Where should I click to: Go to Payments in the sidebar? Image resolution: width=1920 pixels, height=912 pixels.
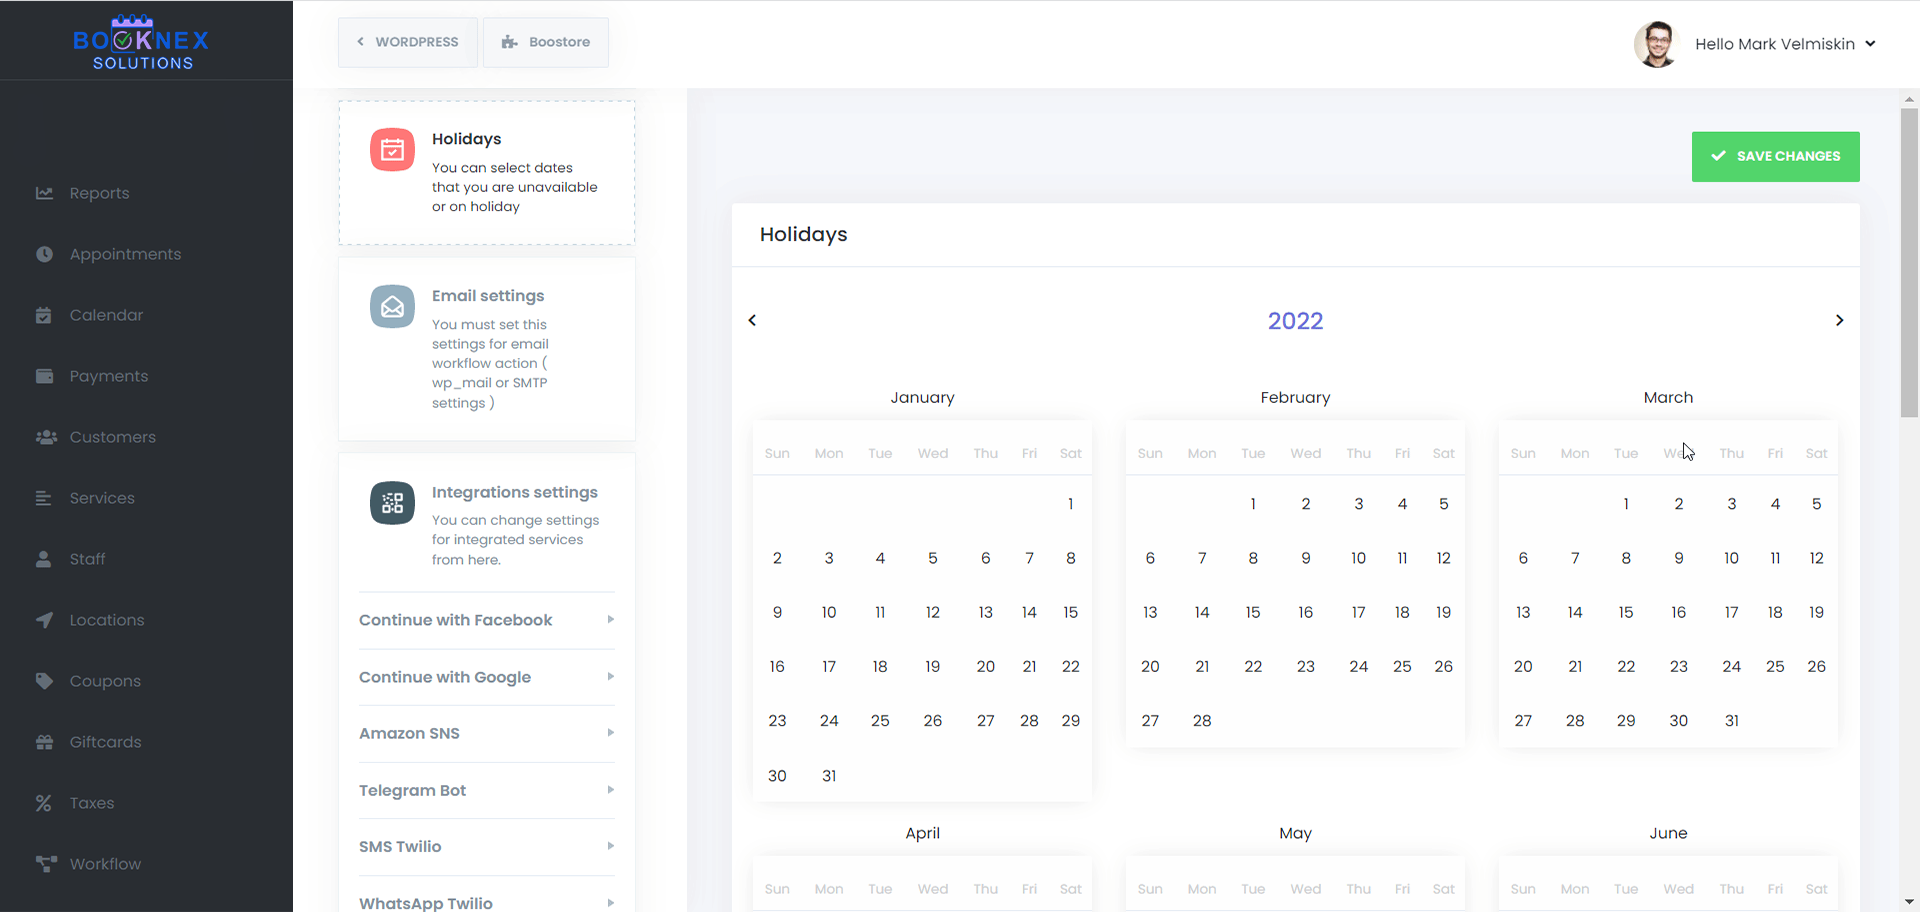coord(108,376)
